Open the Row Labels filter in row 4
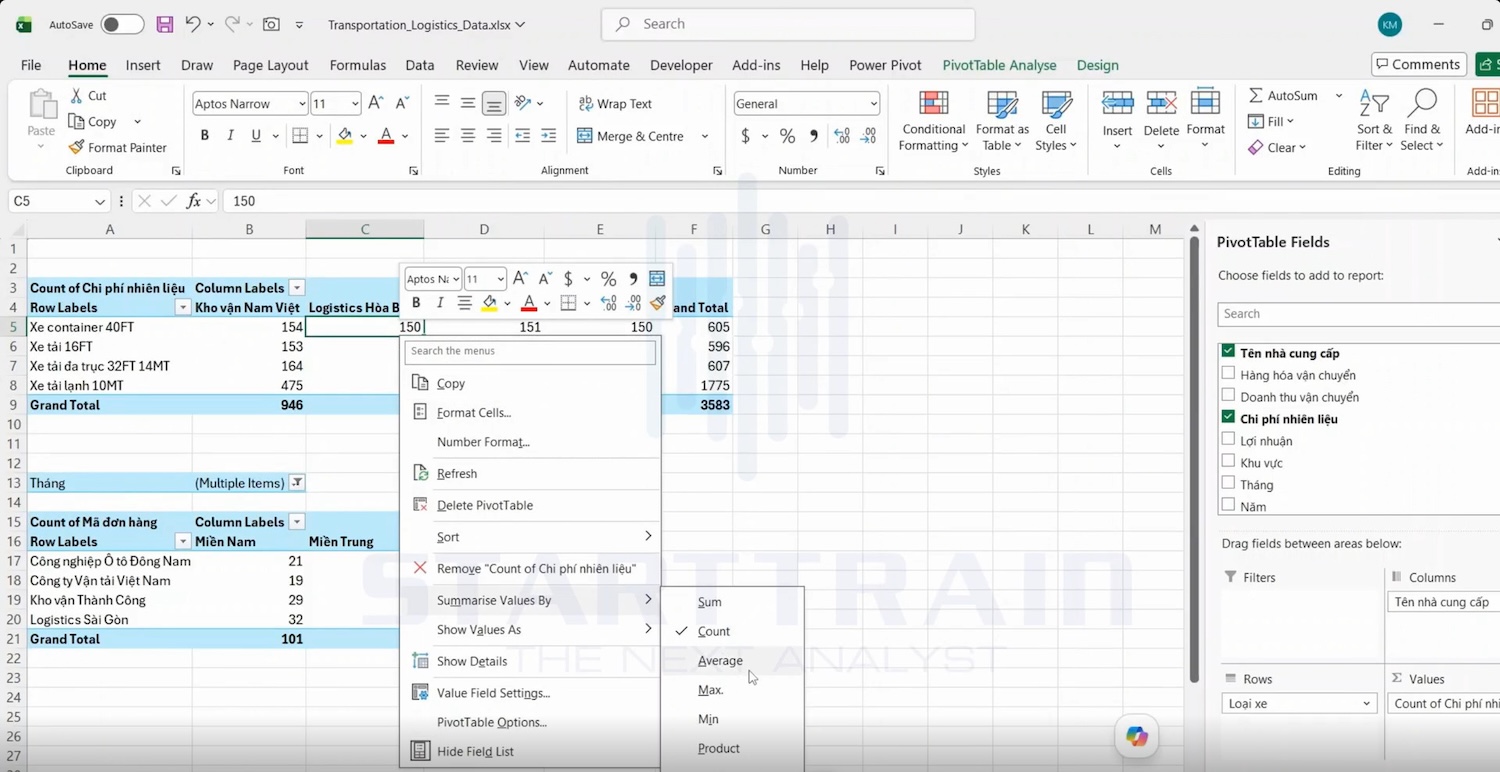 183,307
